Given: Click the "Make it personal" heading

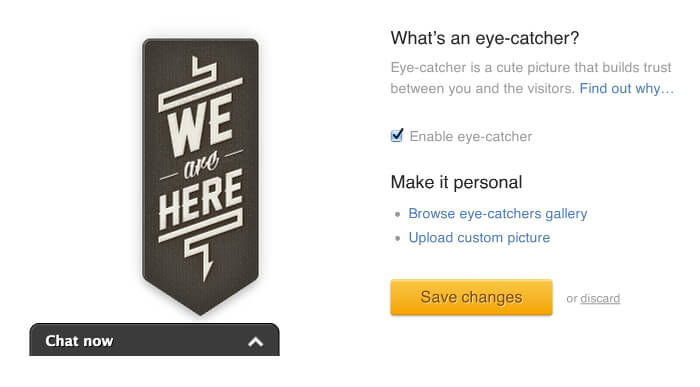Looking at the screenshot, I should pos(456,183).
